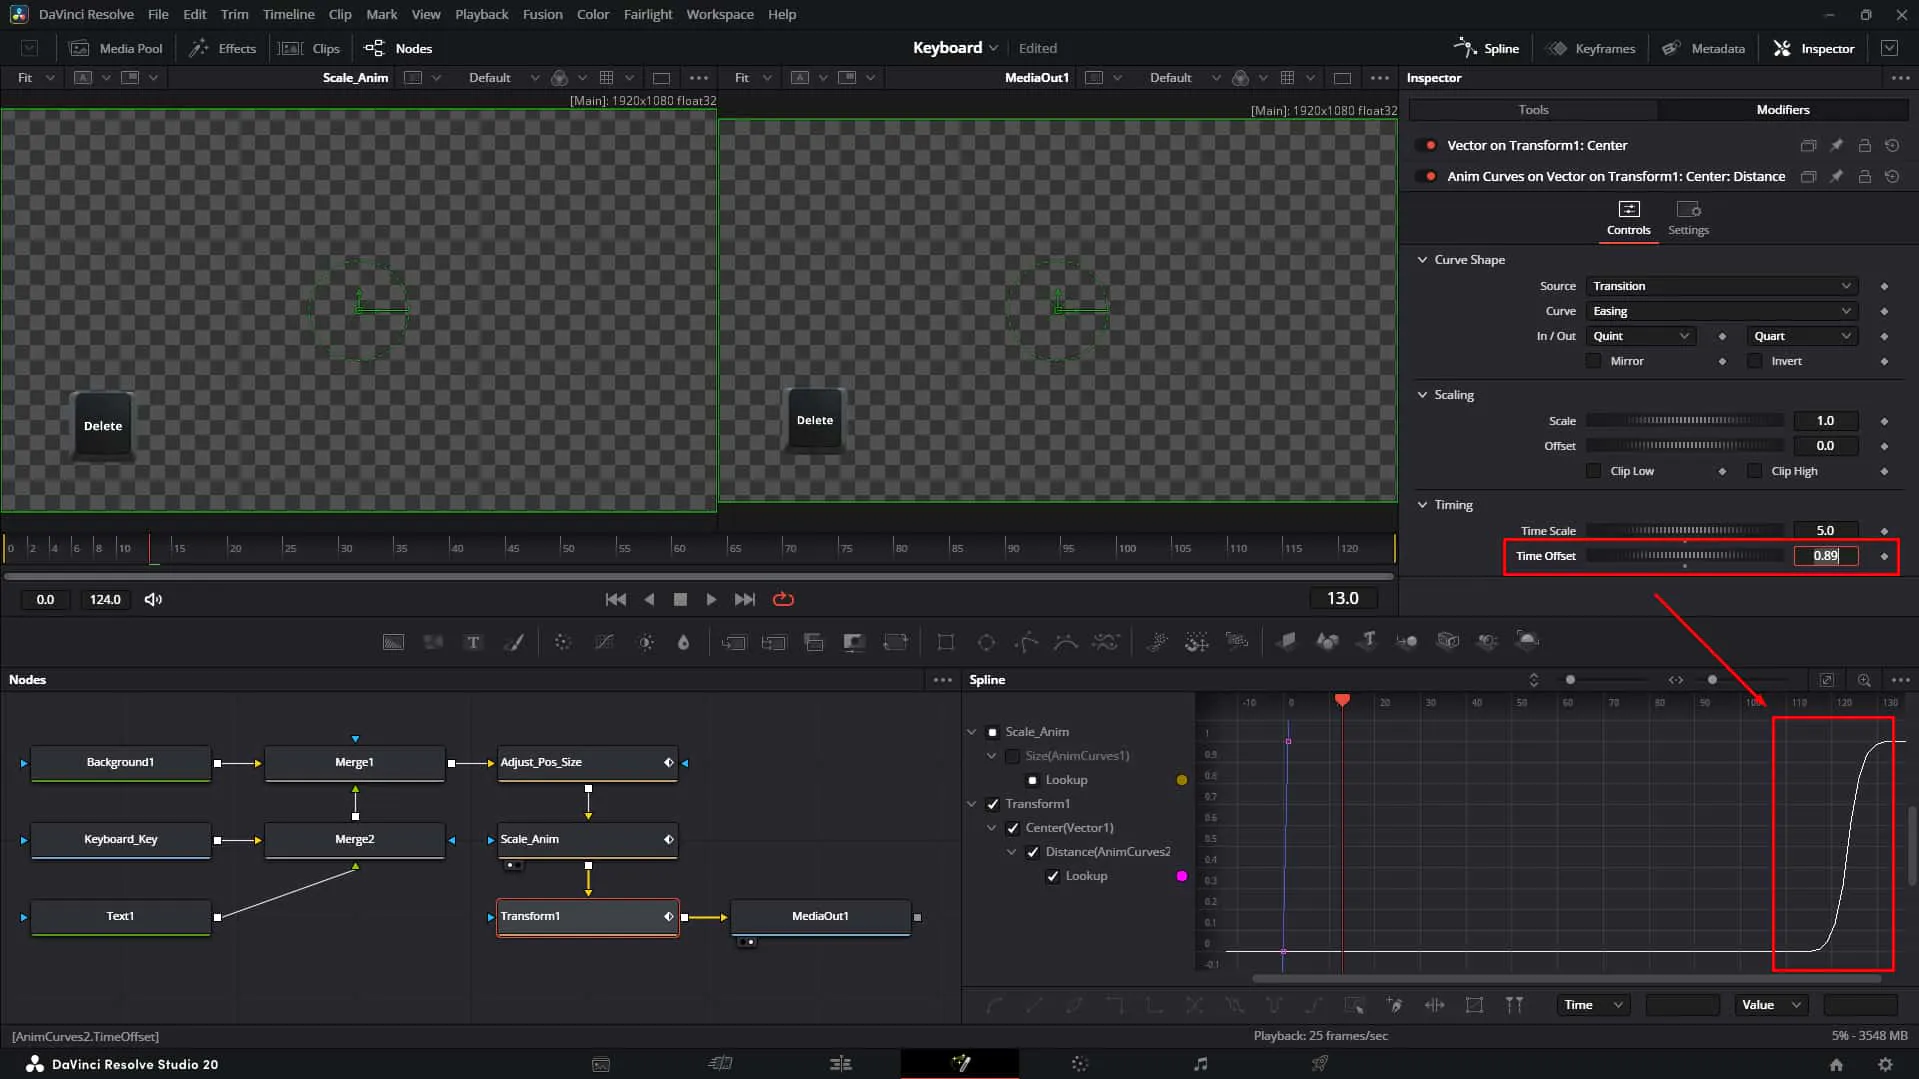
Task: Open the Cut page icon in bottom bar
Action: pyautogui.click(x=720, y=1063)
